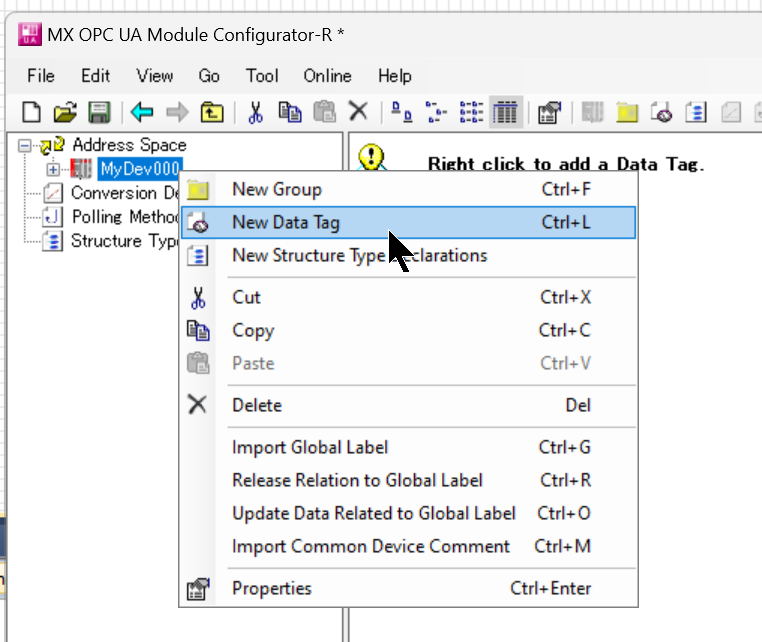Click the MX OPC UA application title icon
This screenshot has height=642, width=762.
30,35
